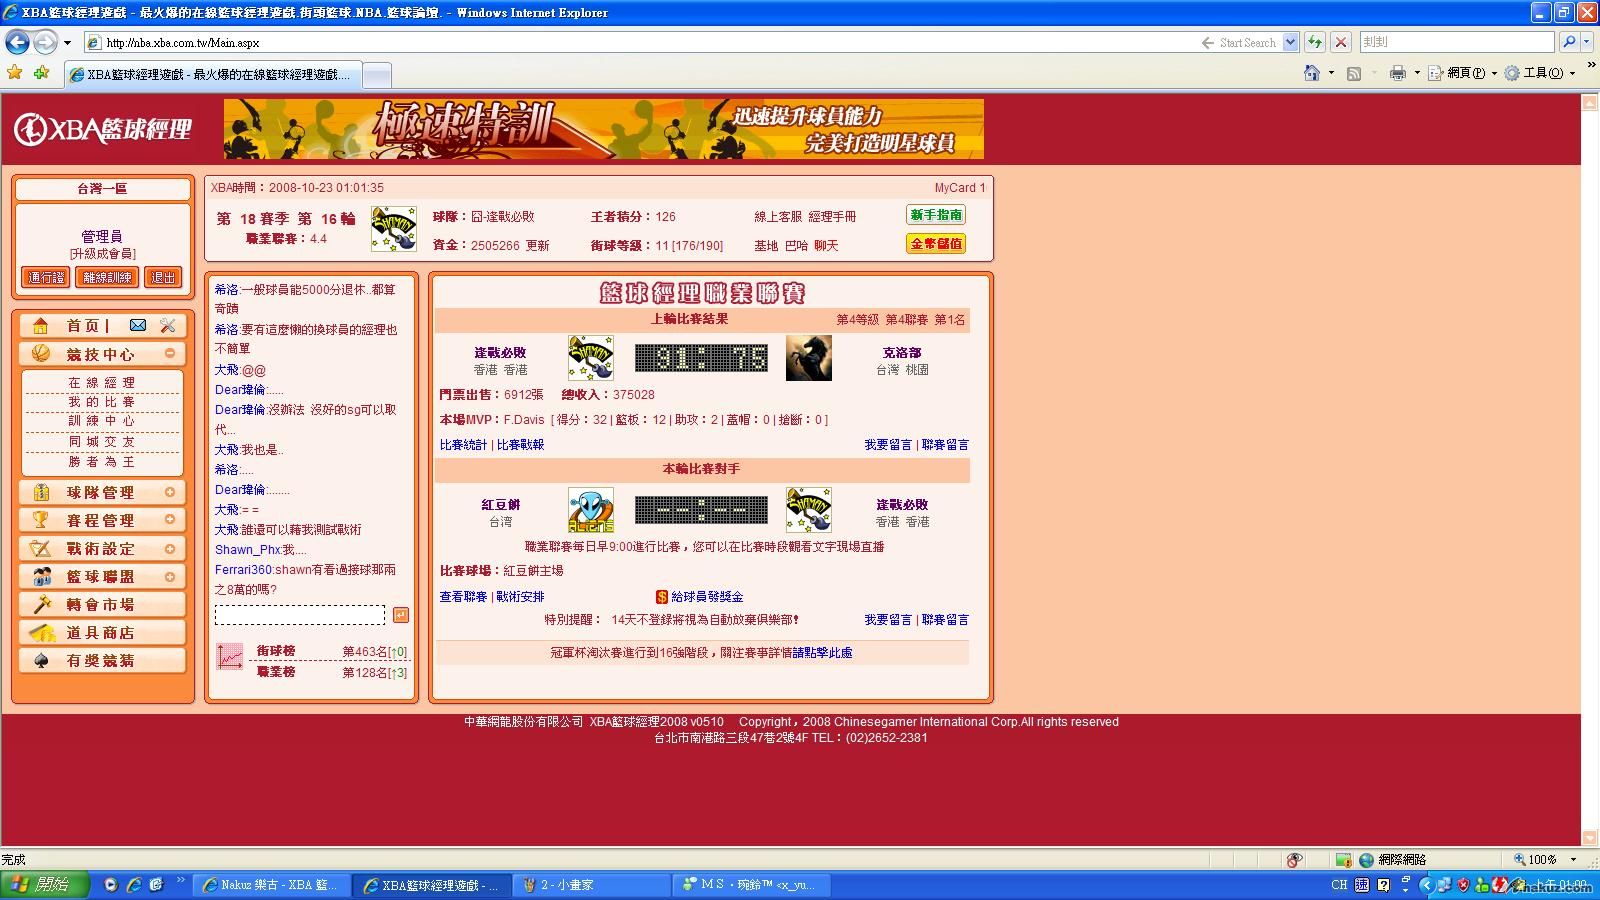
Task: Click the XBA籃球經理 logo
Action: [102, 129]
